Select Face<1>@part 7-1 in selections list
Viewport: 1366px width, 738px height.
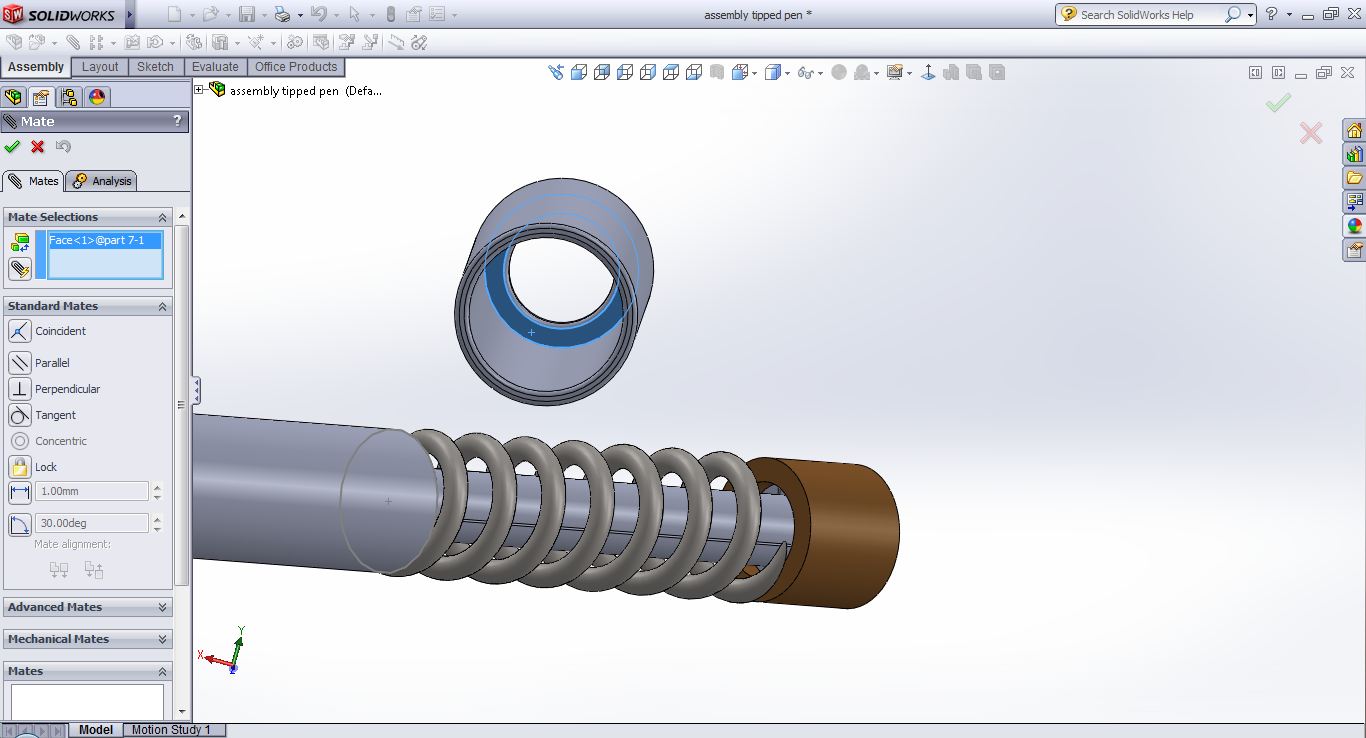tap(104, 241)
